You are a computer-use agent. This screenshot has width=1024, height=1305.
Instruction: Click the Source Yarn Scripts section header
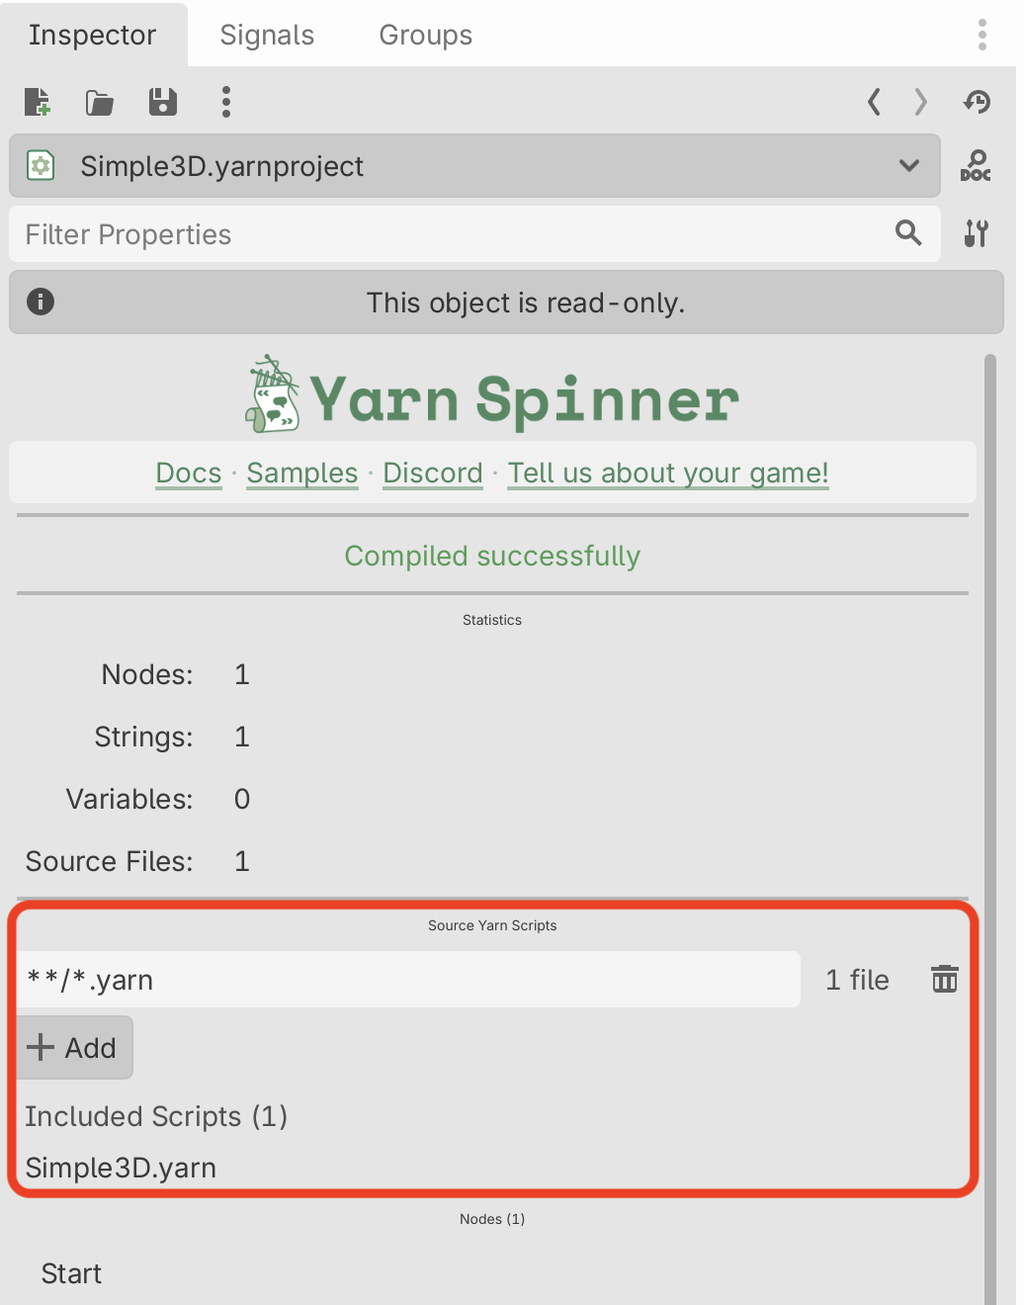[492, 925]
